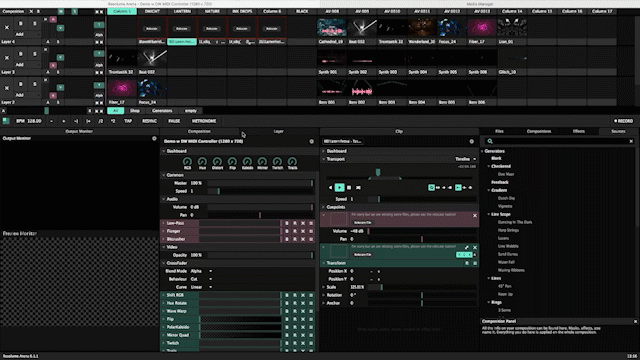Image resolution: width=640 pixels, height=360 pixels.
Task: Remove the Shift RGB effect
Action: coord(303,295)
